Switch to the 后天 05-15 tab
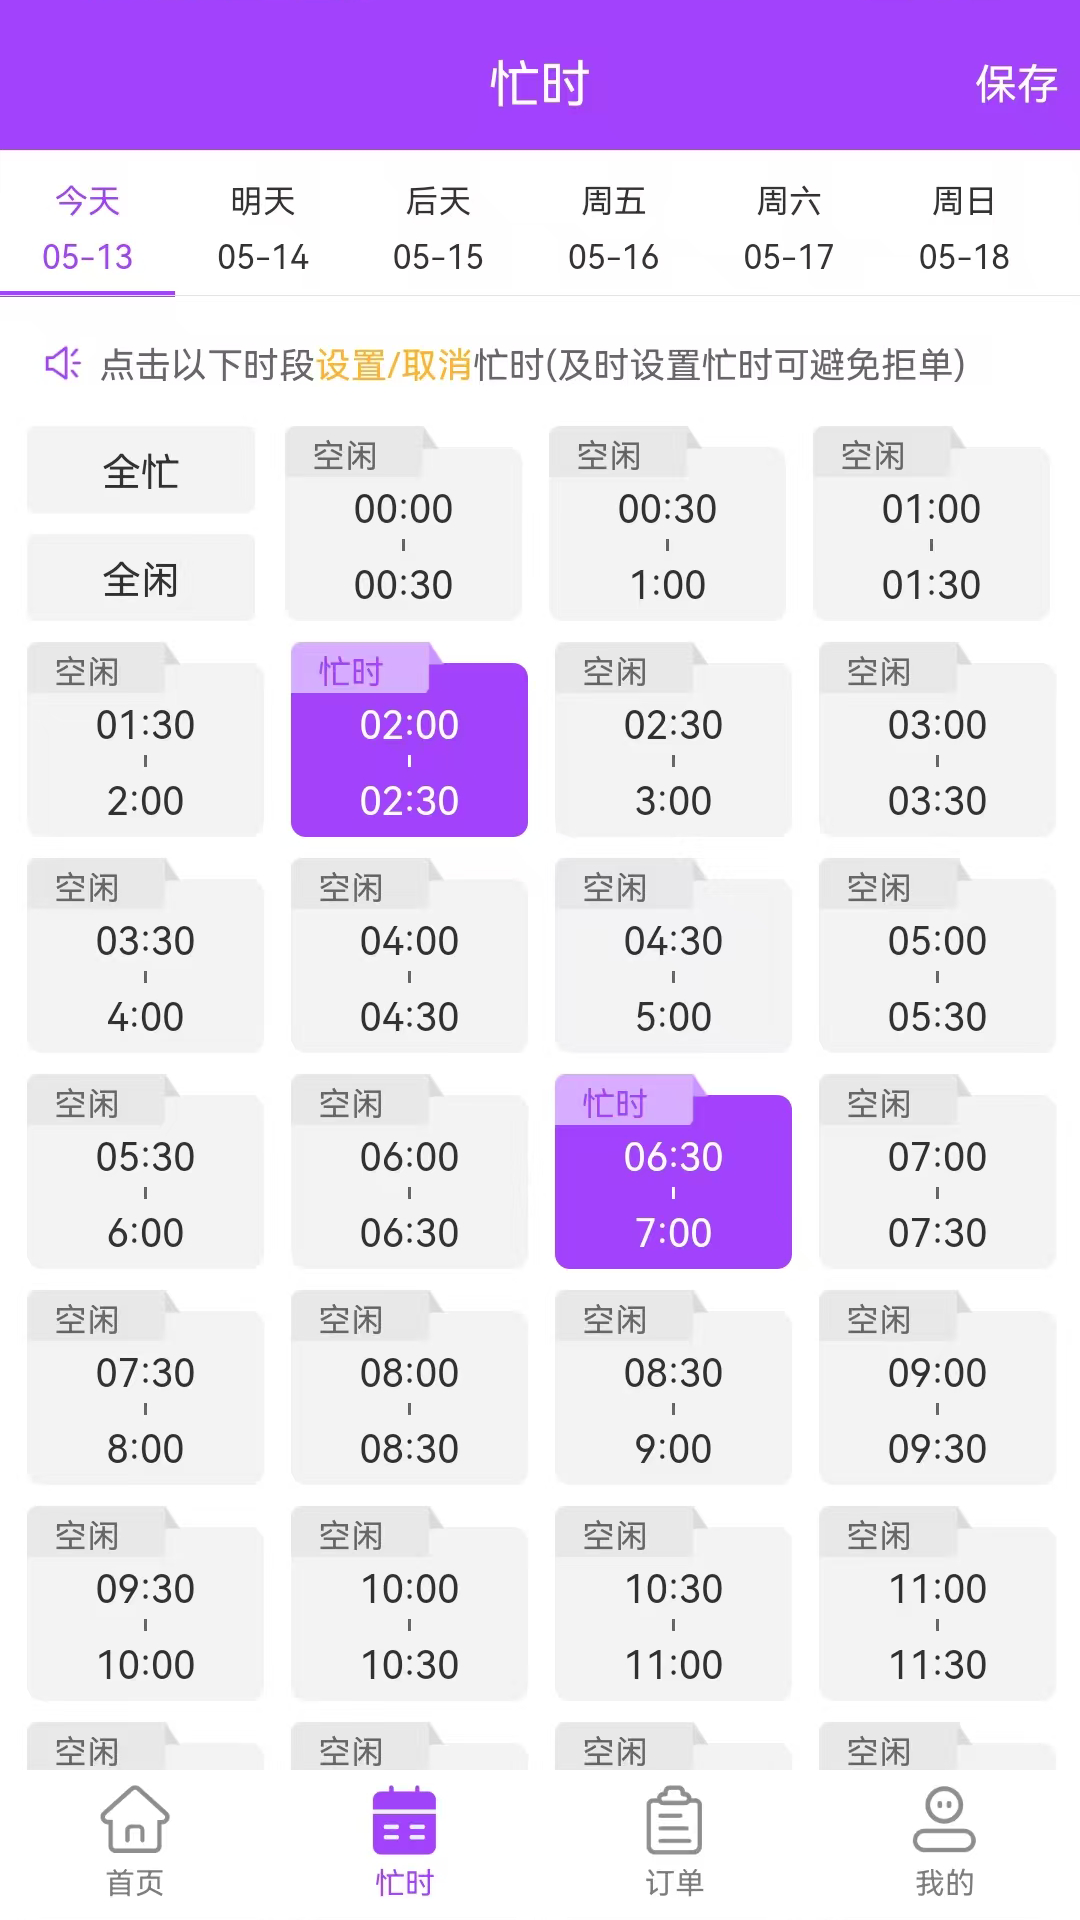Viewport: 1080px width, 1920px height. 438,228
